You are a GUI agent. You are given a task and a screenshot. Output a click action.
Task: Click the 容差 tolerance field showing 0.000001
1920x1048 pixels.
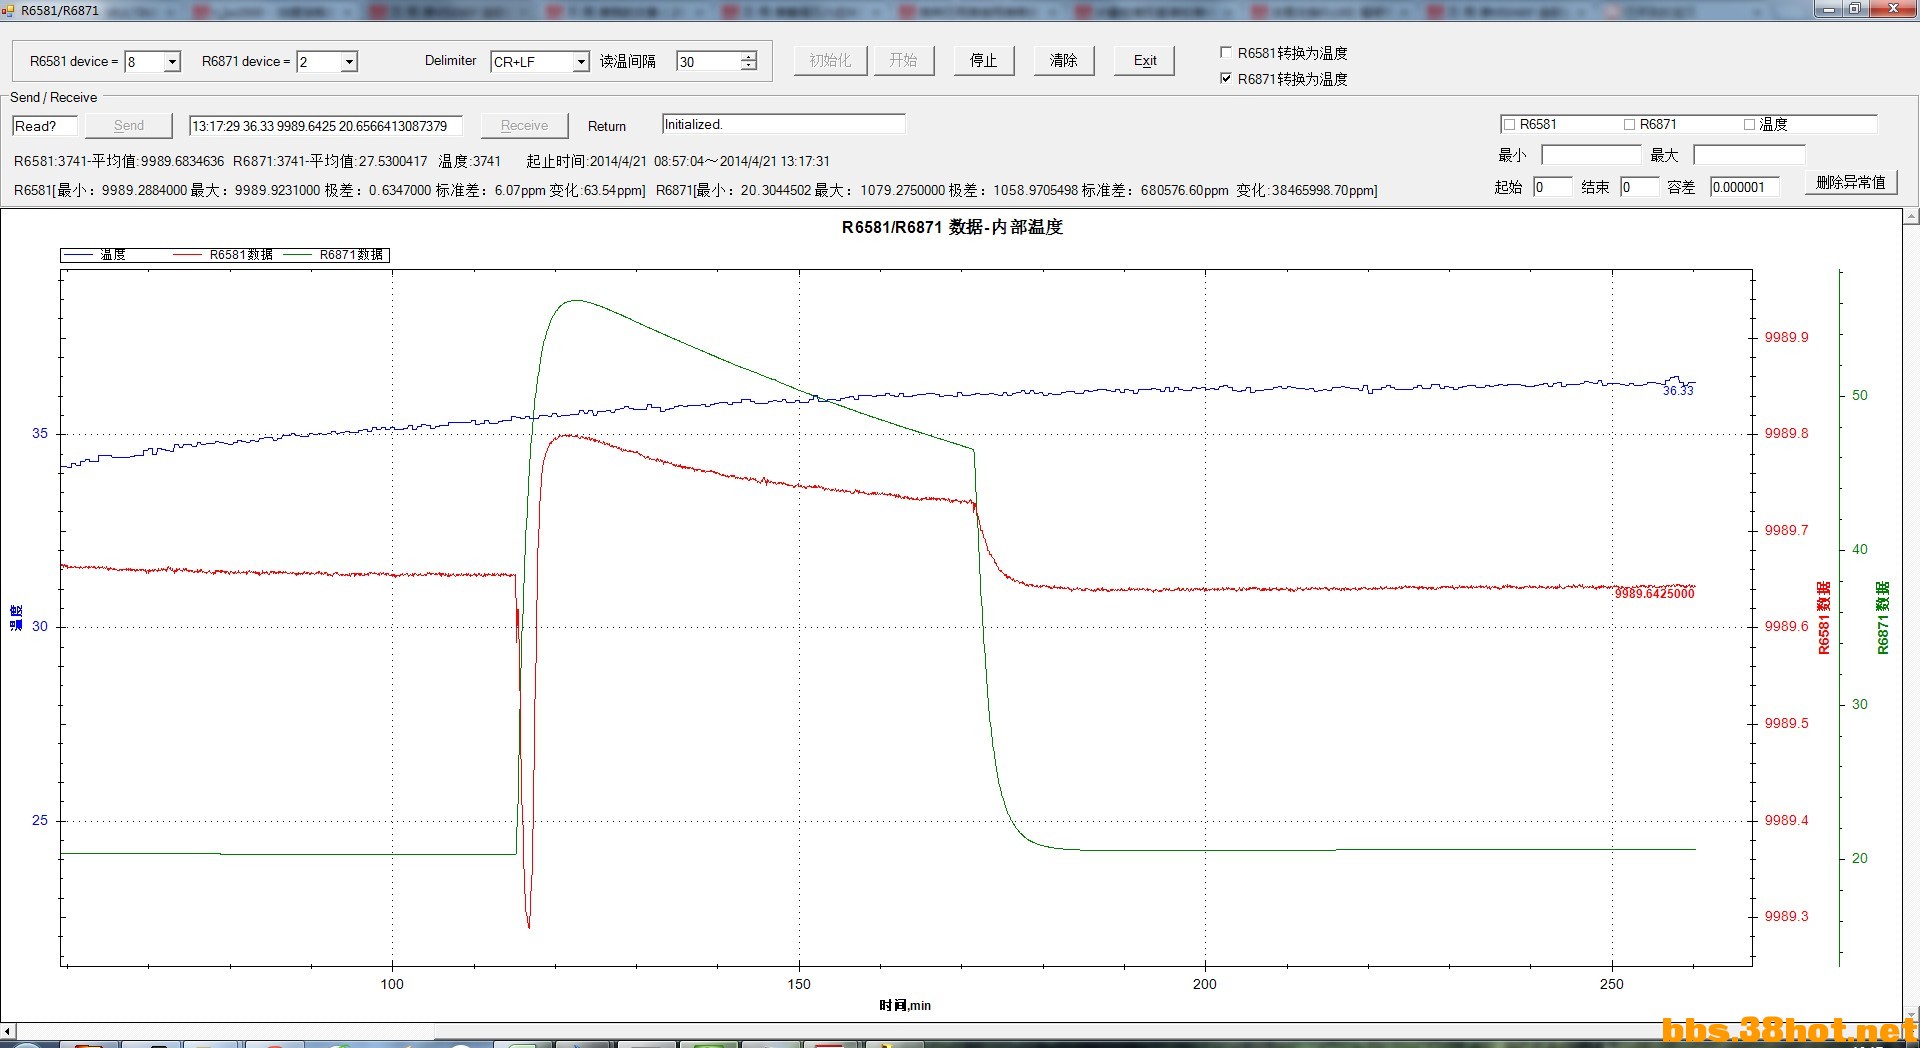coord(1744,187)
